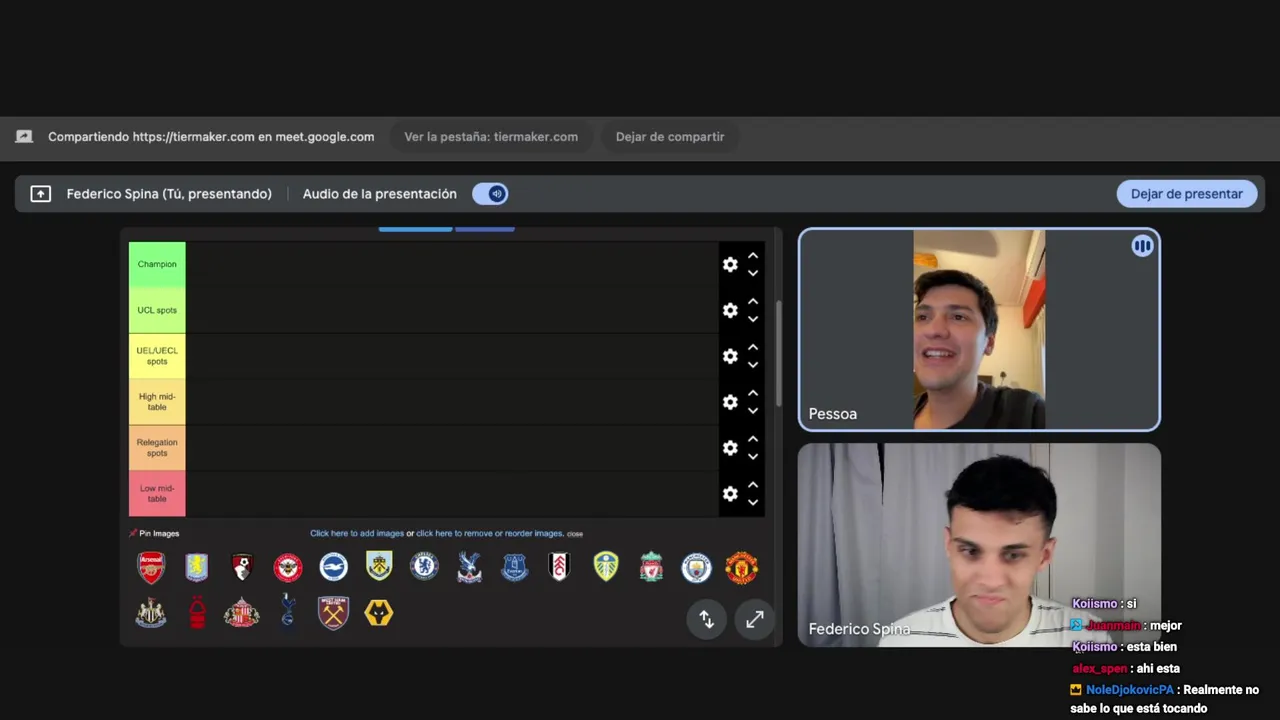Move Relegation spots tier up
The image size is (1280, 720).
pos(753,440)
